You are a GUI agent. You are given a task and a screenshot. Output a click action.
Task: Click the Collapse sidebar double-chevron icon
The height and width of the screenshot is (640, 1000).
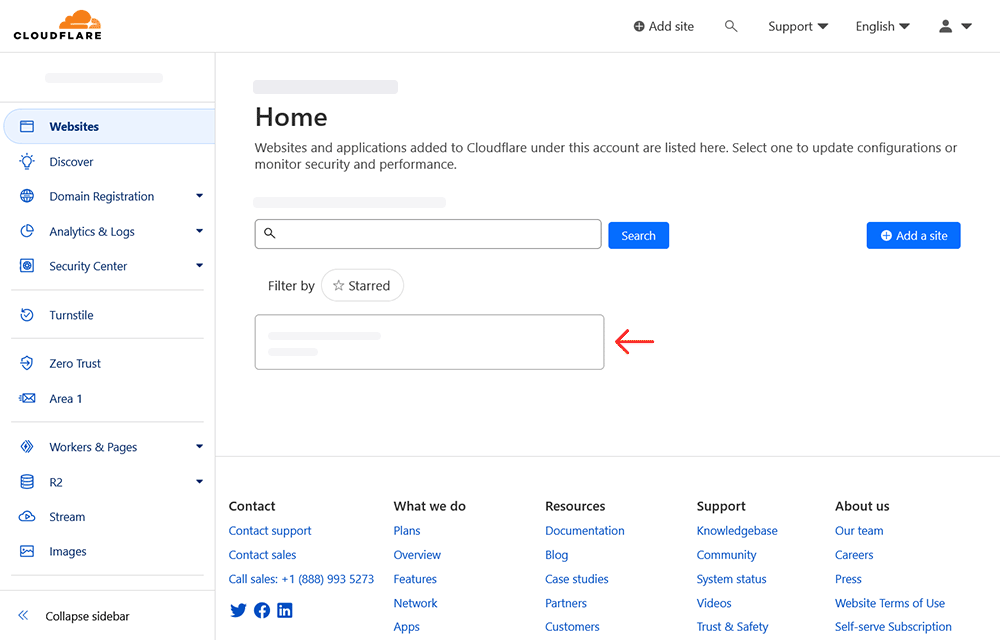click(24, 615)
